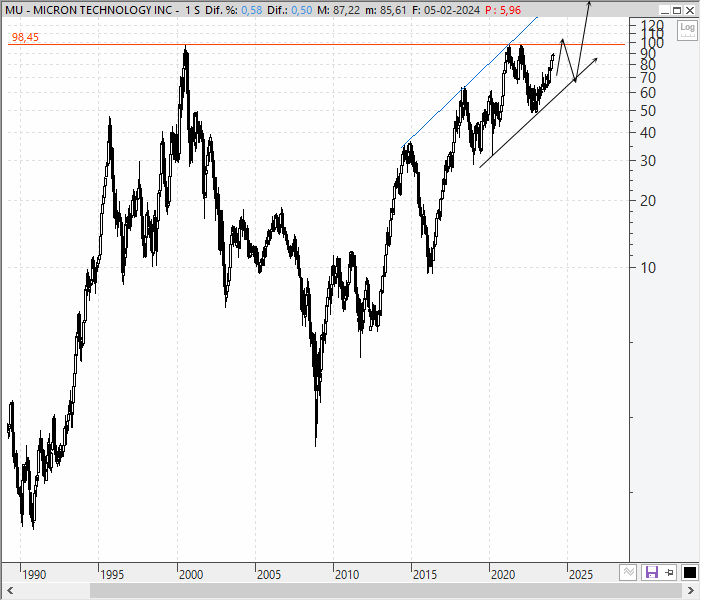Click the 'Dif.: 0,50' value
Image resolution: width=701 pixels, height=601 pixels.
[x=290, y=10]
